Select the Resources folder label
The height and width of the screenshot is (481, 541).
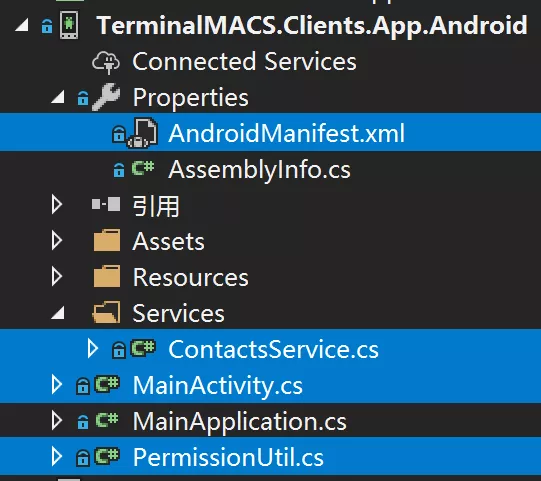click(190, 277)
